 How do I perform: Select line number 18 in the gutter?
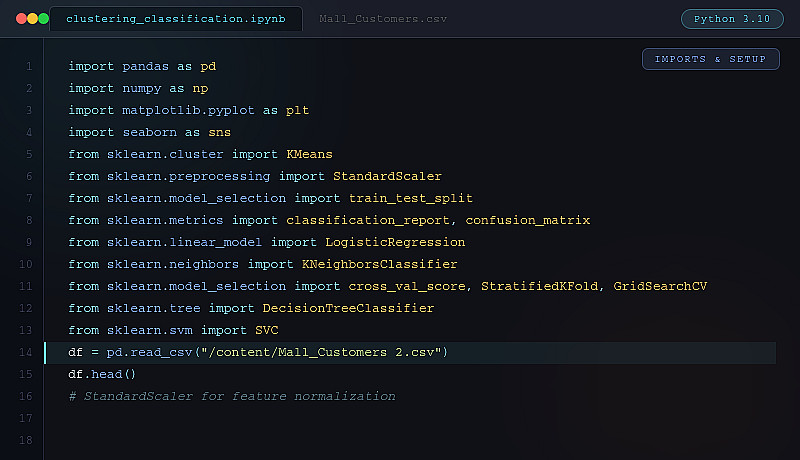(x=25, y=440)
